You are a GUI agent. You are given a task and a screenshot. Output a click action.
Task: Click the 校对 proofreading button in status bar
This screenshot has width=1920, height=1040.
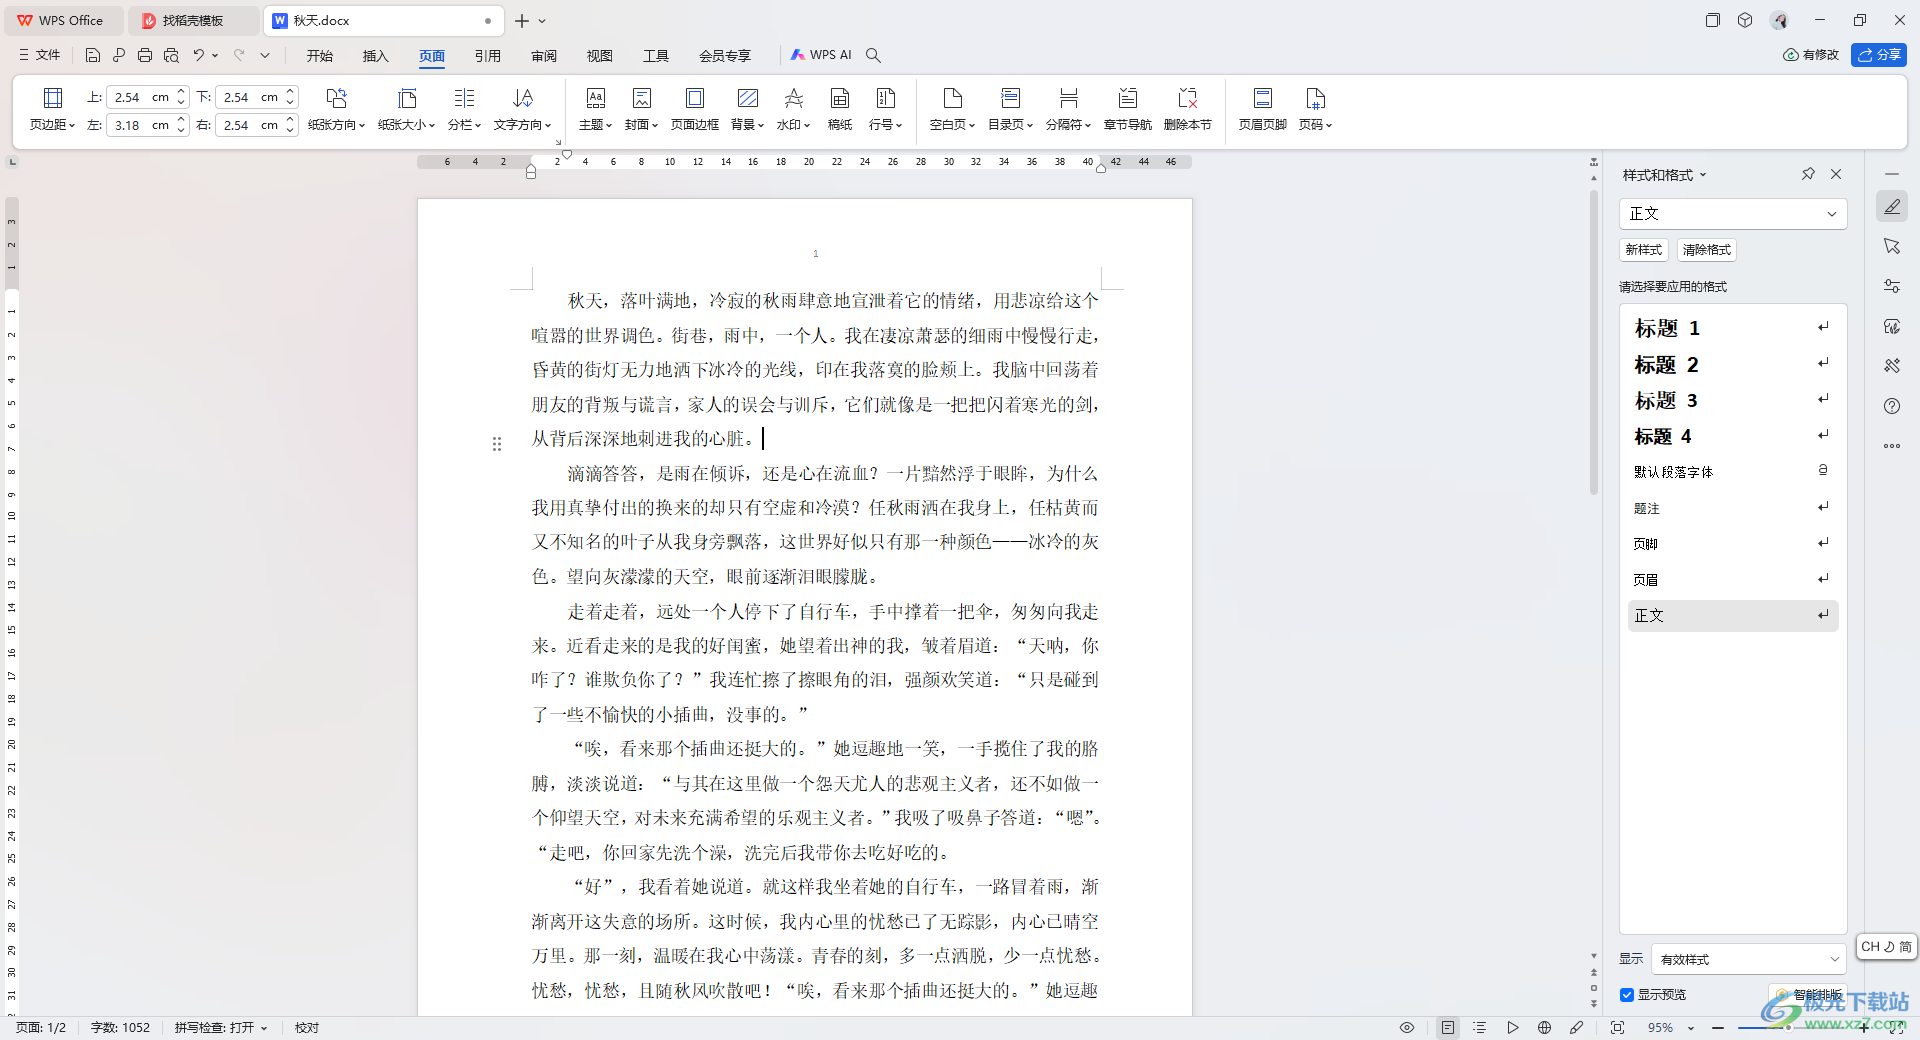point(307,1027)
